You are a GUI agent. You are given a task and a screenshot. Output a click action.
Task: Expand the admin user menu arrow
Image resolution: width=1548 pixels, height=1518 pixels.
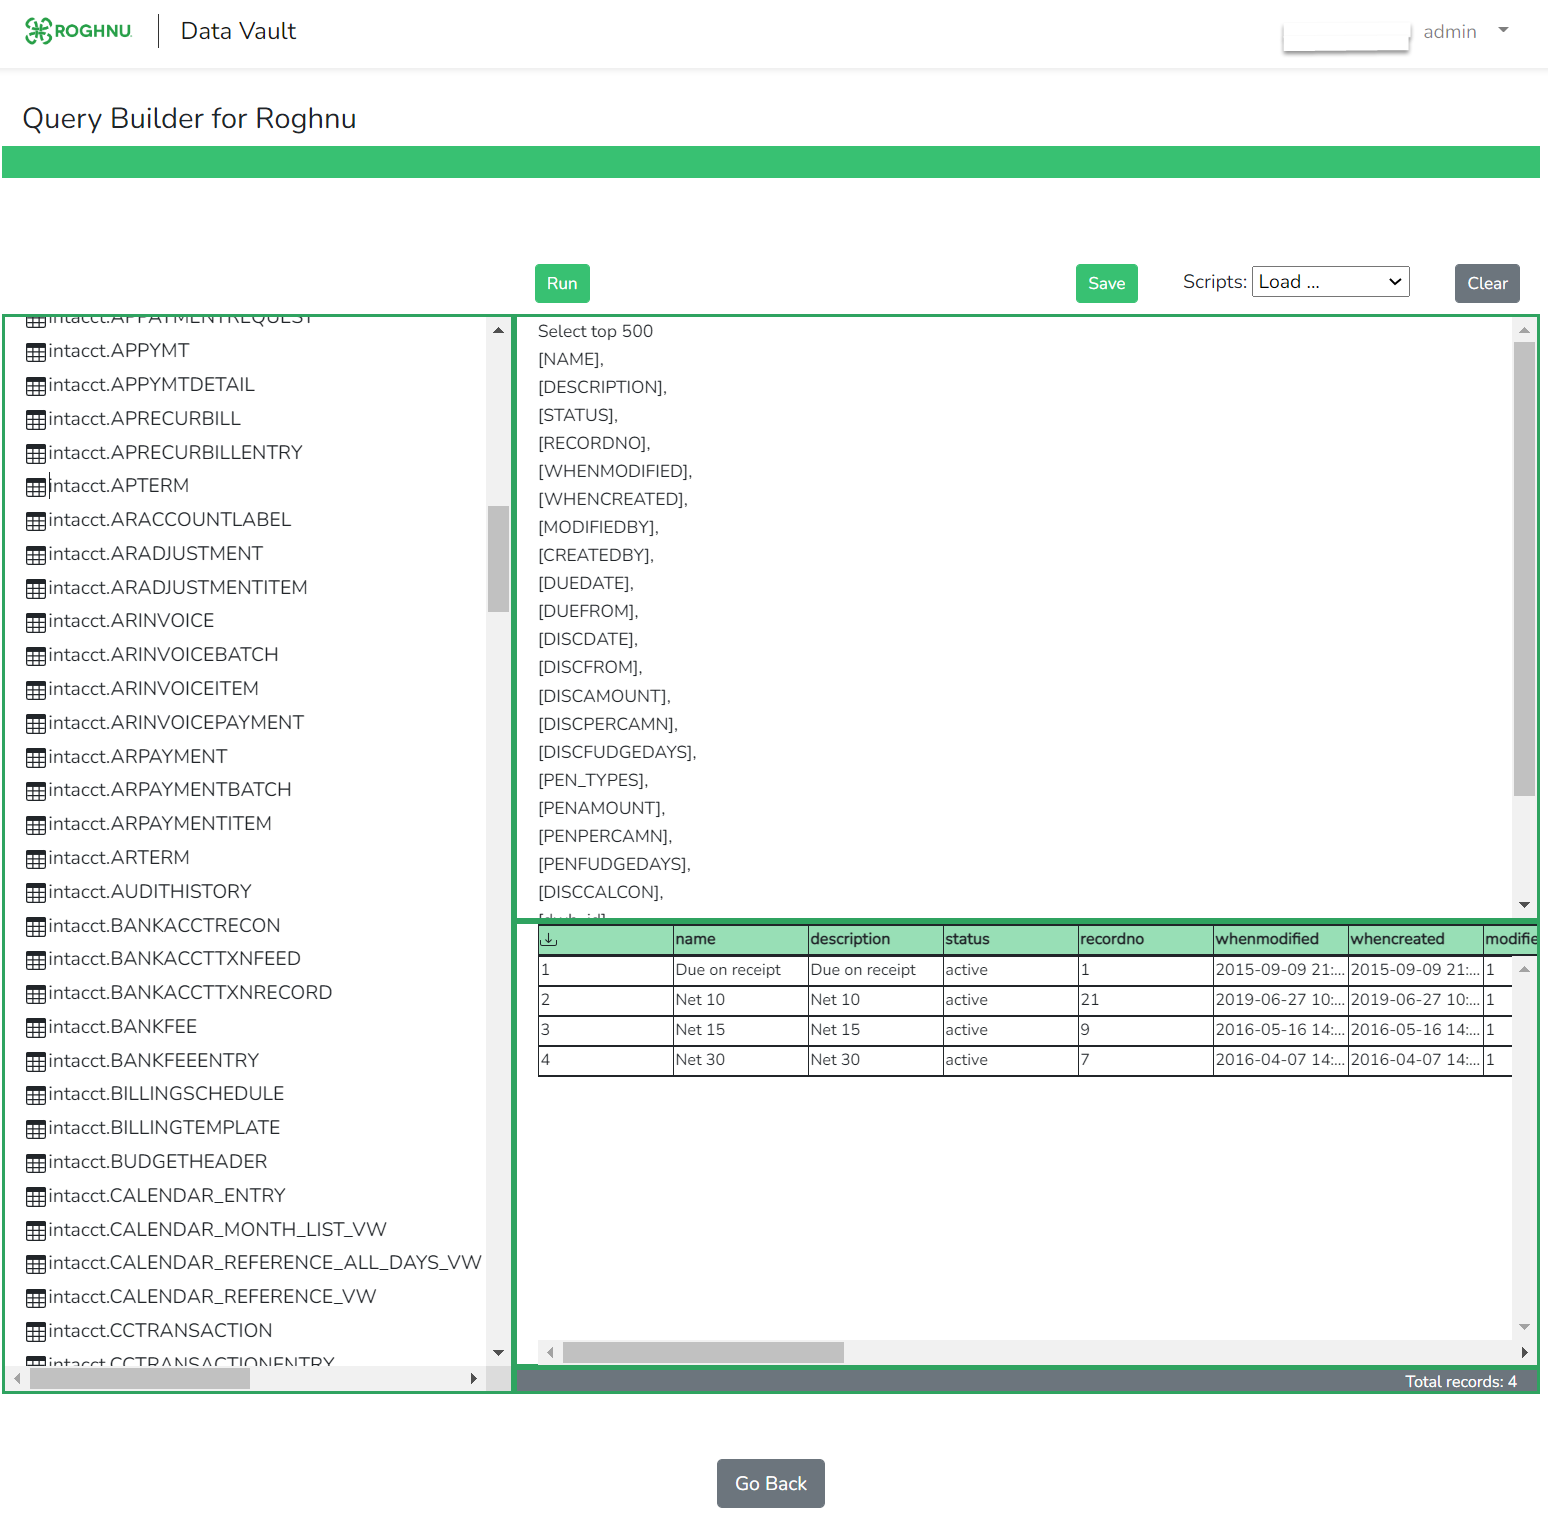(1503, 30)
